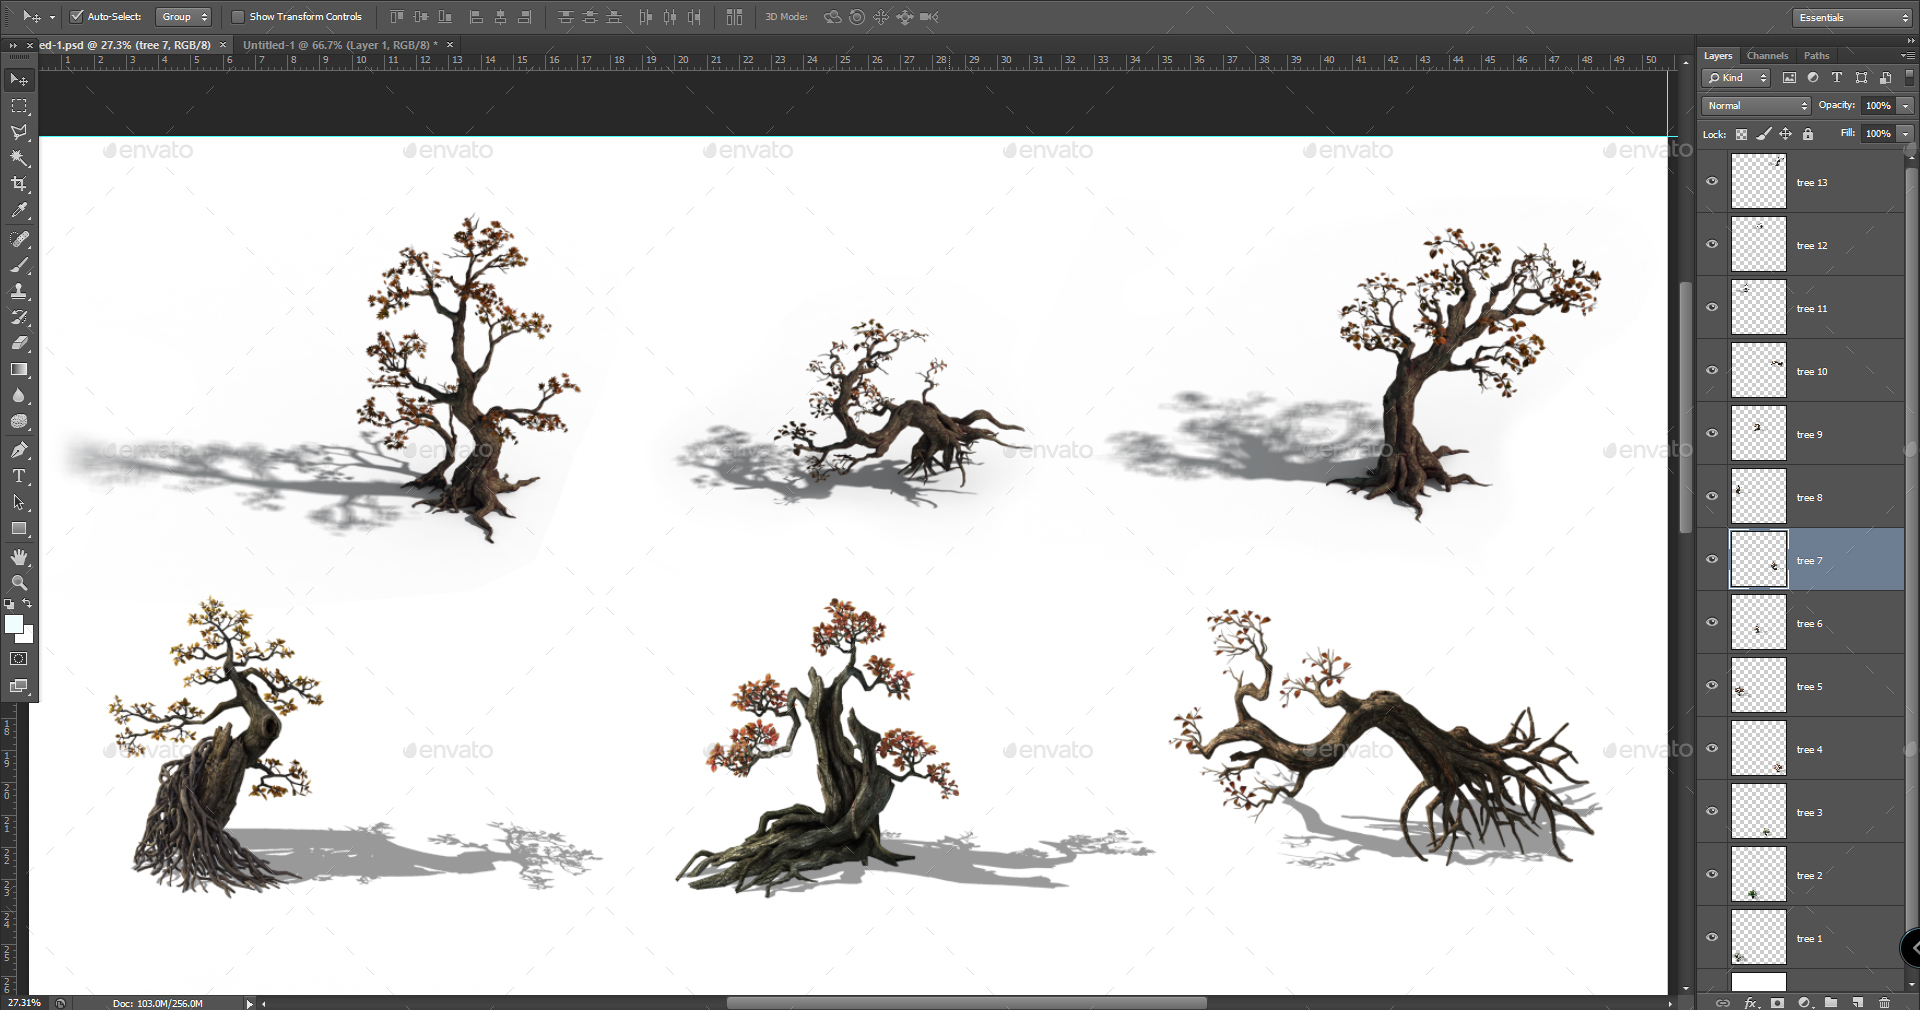Select the Pen tool
Screen dimensions: 1920x1010
[x=19, y=449]
